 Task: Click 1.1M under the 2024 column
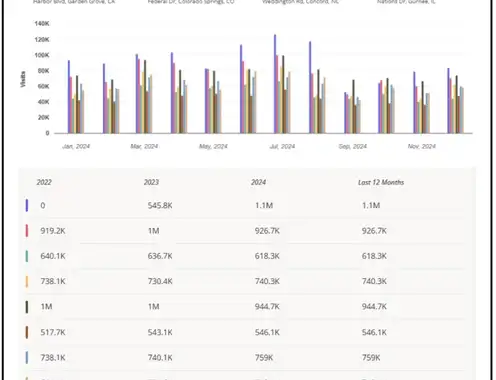pyautogui.click(x=264, y=205)
